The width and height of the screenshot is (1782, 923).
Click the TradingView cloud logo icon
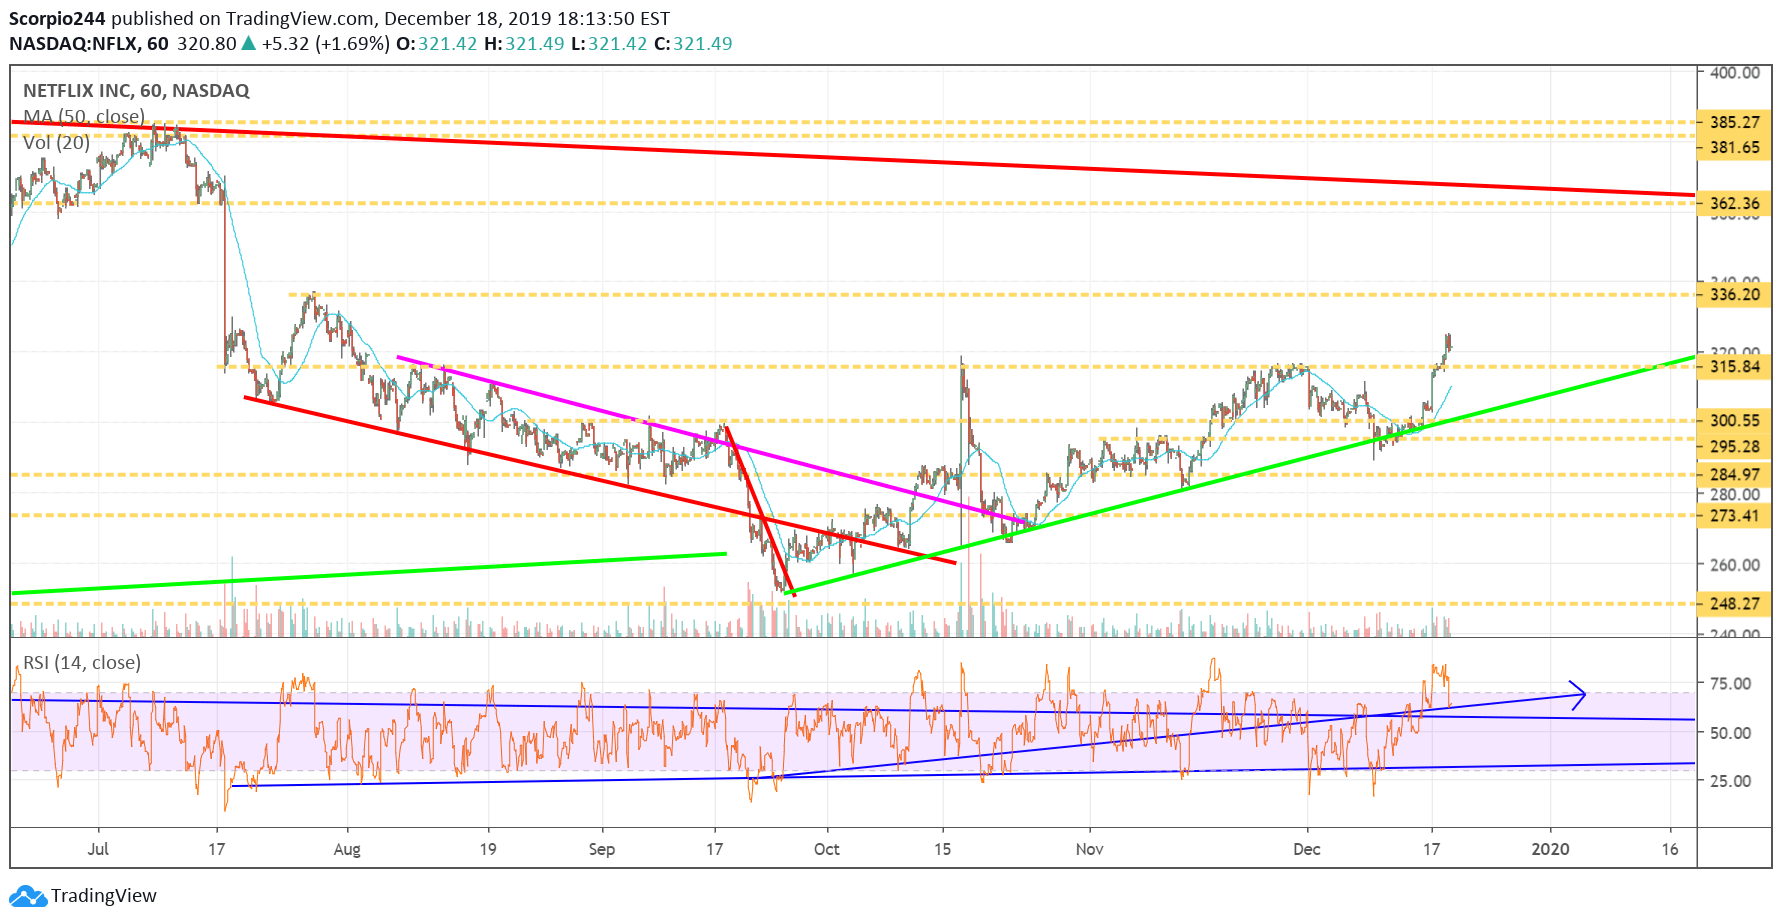pyautogui.click(x=28, y=896)
